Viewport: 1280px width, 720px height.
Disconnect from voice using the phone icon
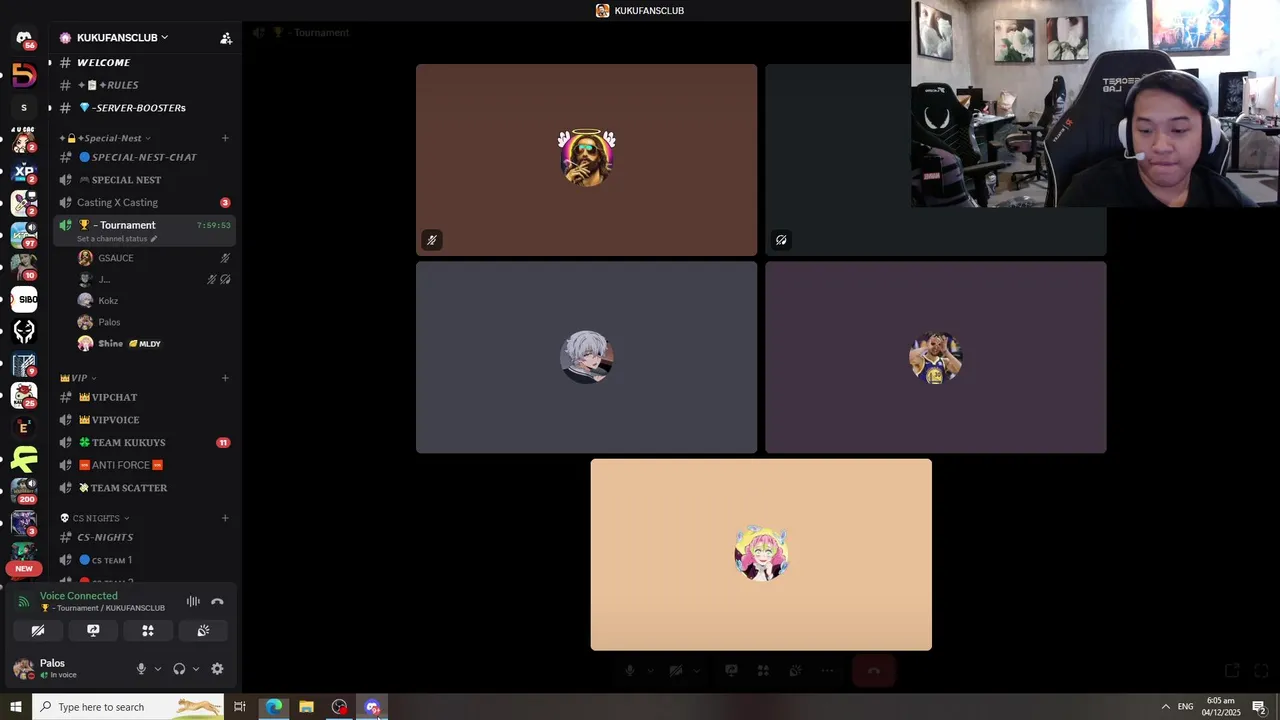point(217,602)
